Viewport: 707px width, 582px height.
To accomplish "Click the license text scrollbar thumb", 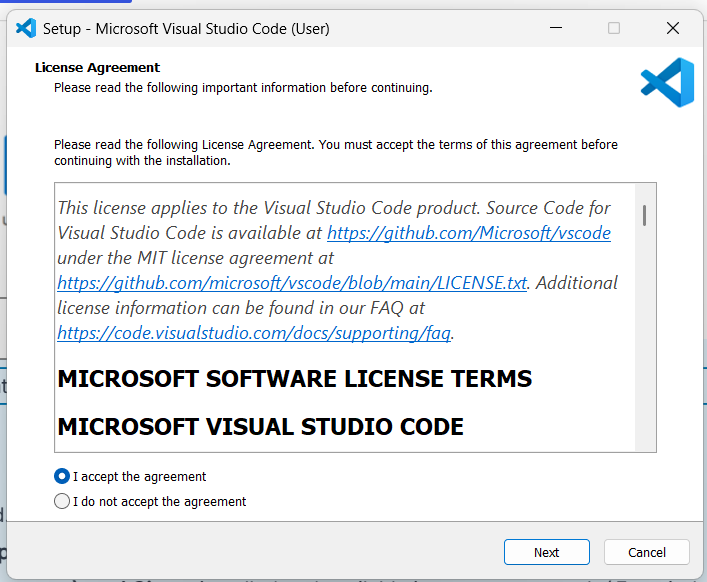I will tap(645, 215).
